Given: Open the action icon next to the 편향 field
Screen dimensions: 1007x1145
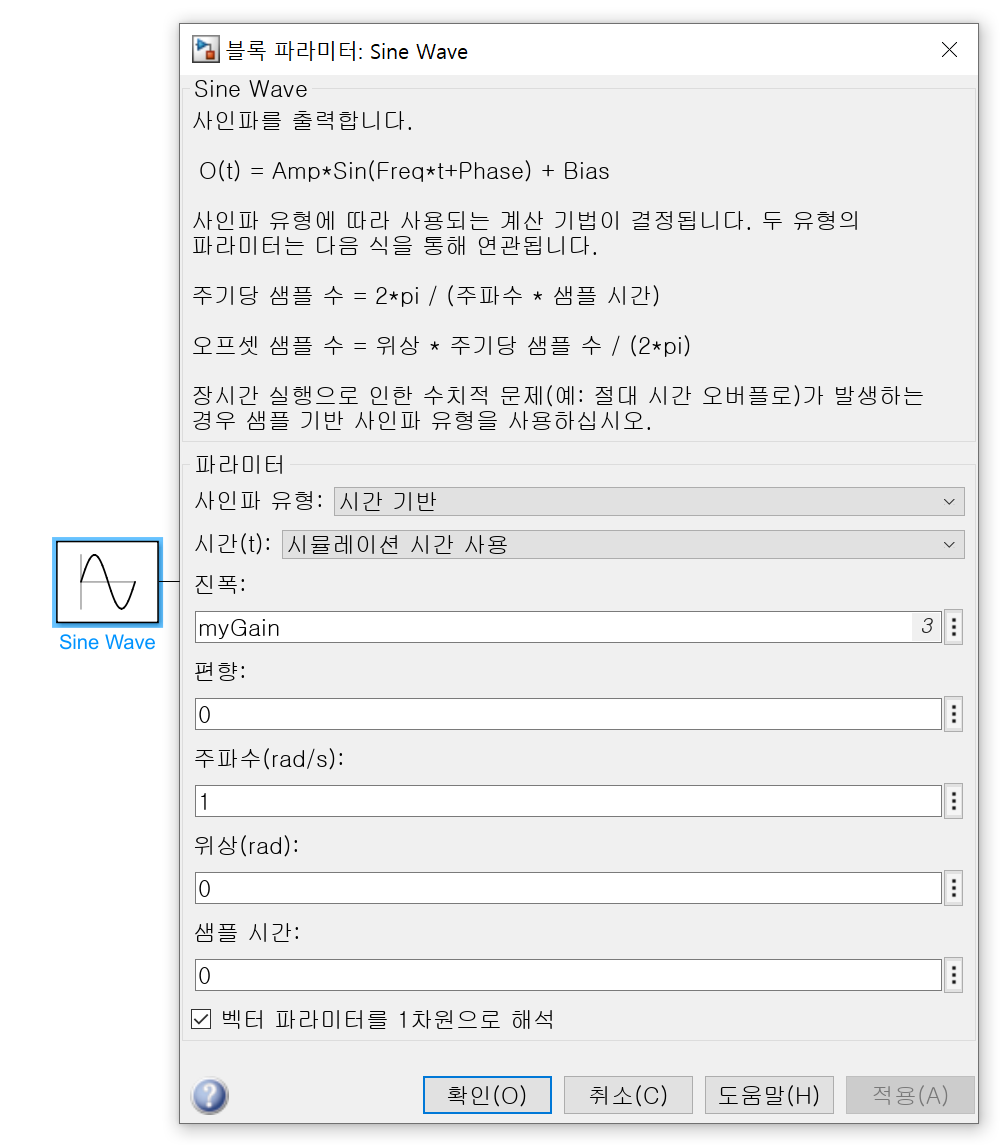Looking at the screenshot, I should click(953, 714).
